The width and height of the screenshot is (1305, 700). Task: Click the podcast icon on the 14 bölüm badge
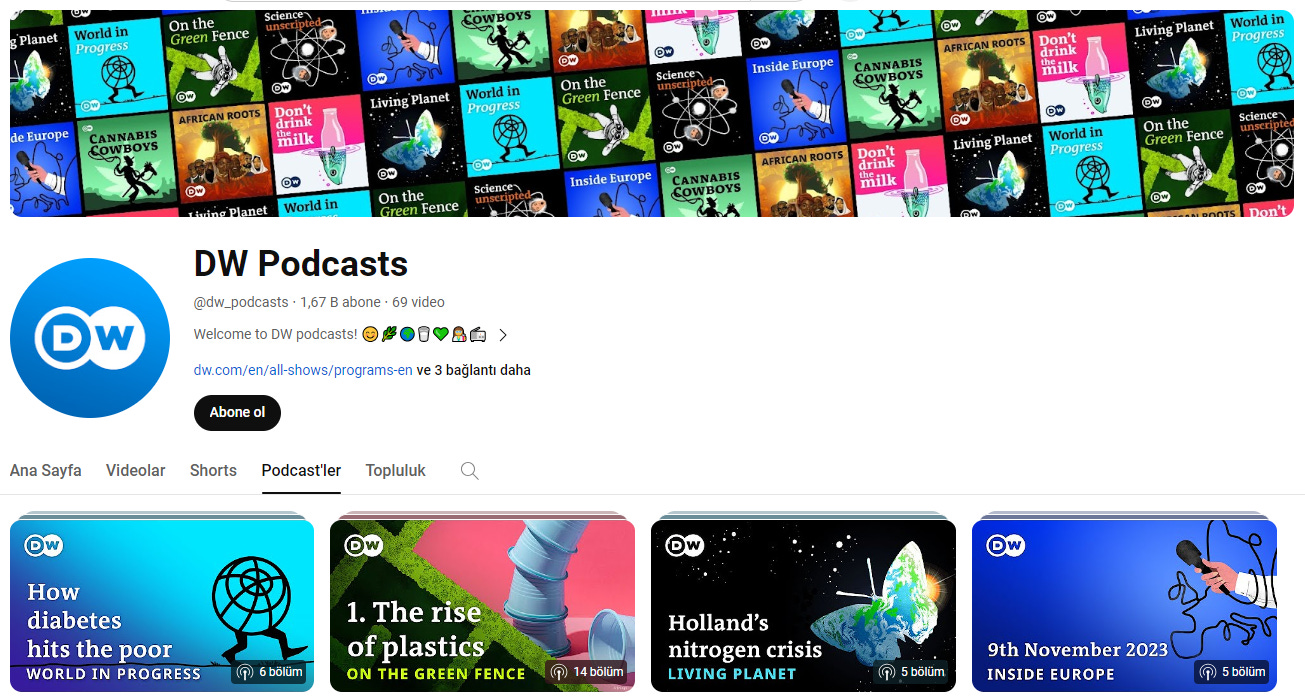559,672
